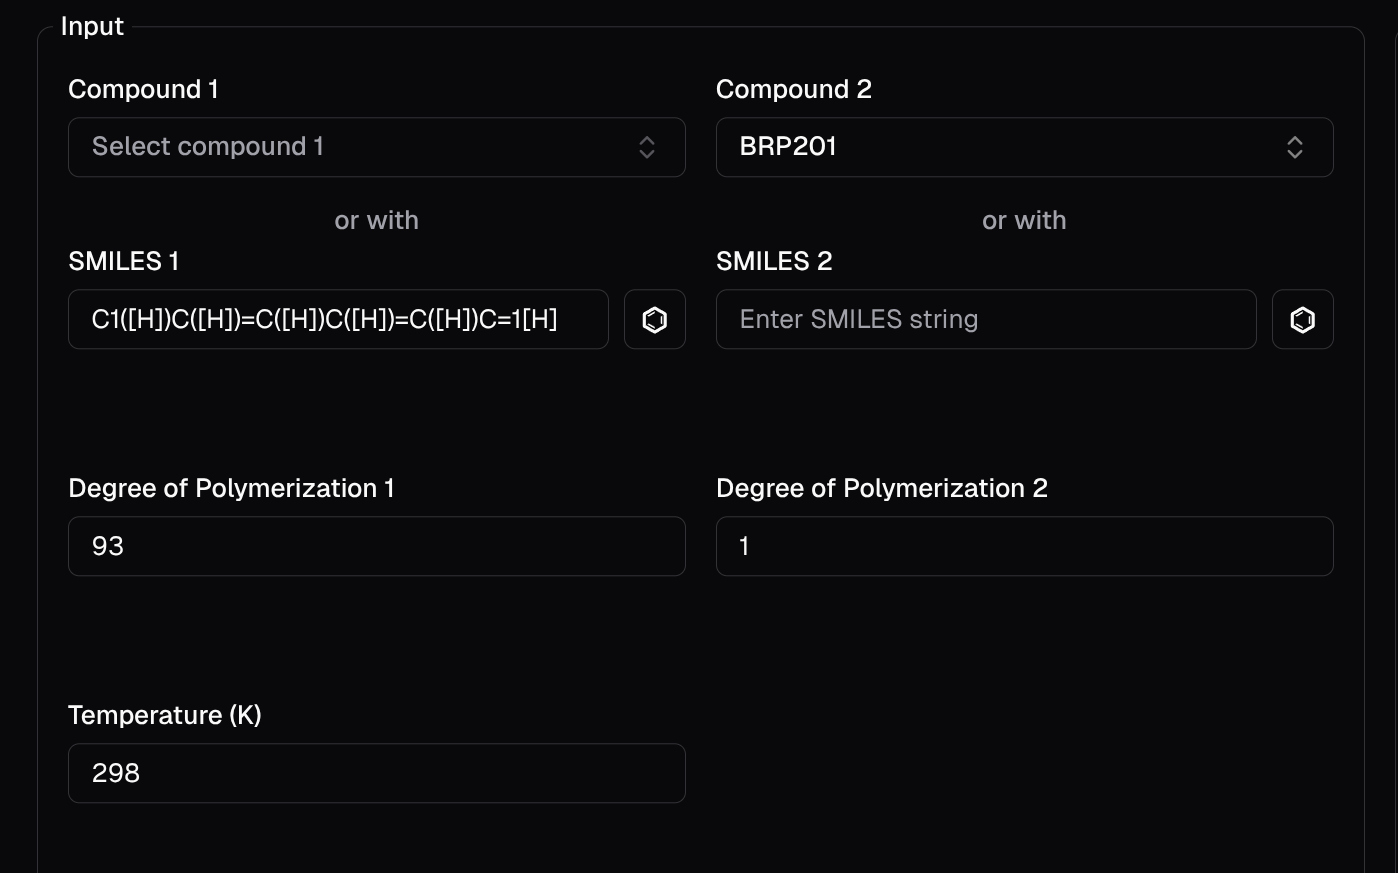Screen dimensions: 1398x873
Task: Open structure drawer icon beside SMILES 1
Action: pyautogui.click(x=654, y=320)
